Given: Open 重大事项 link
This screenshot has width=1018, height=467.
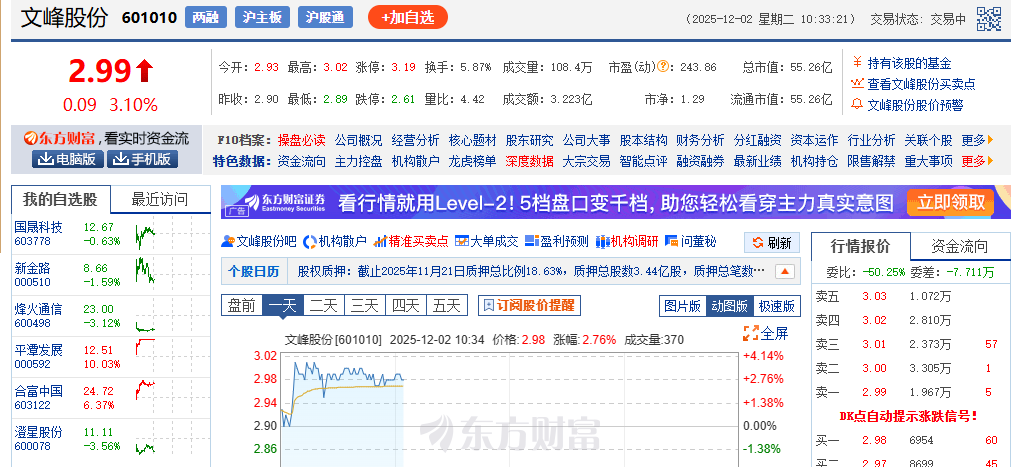Looking at the screenshot, I should [928, 161].
